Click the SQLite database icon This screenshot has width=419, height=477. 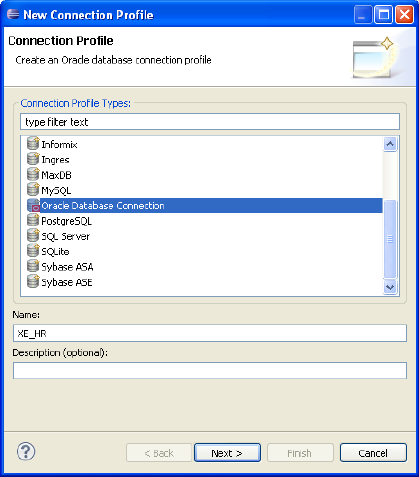33,251
